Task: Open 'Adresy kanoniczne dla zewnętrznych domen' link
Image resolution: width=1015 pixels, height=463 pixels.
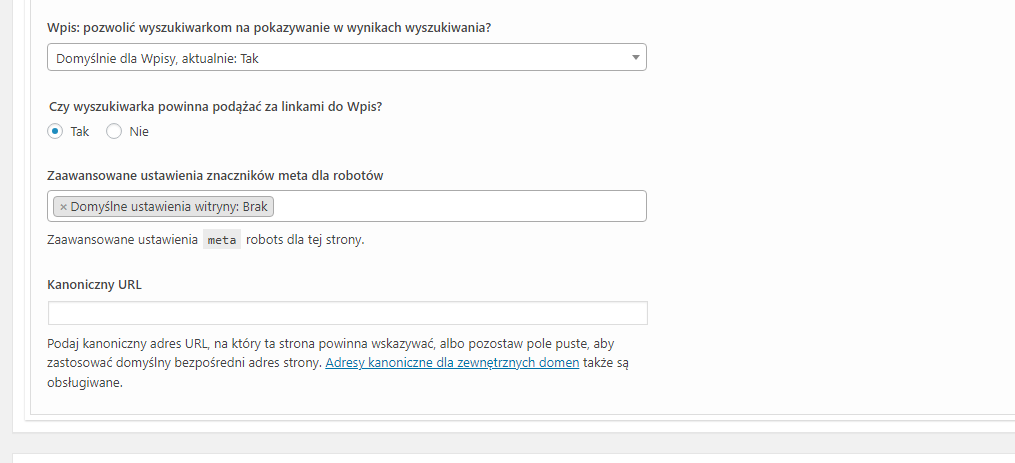Action: [x=452, y=363]
